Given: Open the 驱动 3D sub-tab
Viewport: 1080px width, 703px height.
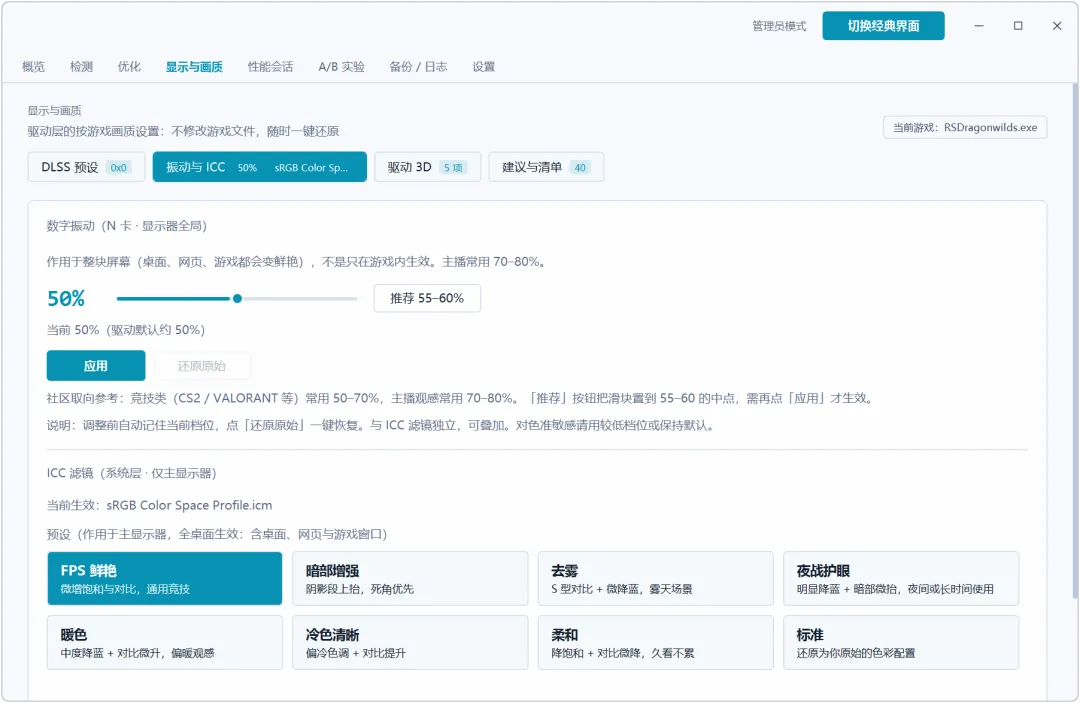Looking at the screenshot, I should [427, 167].
